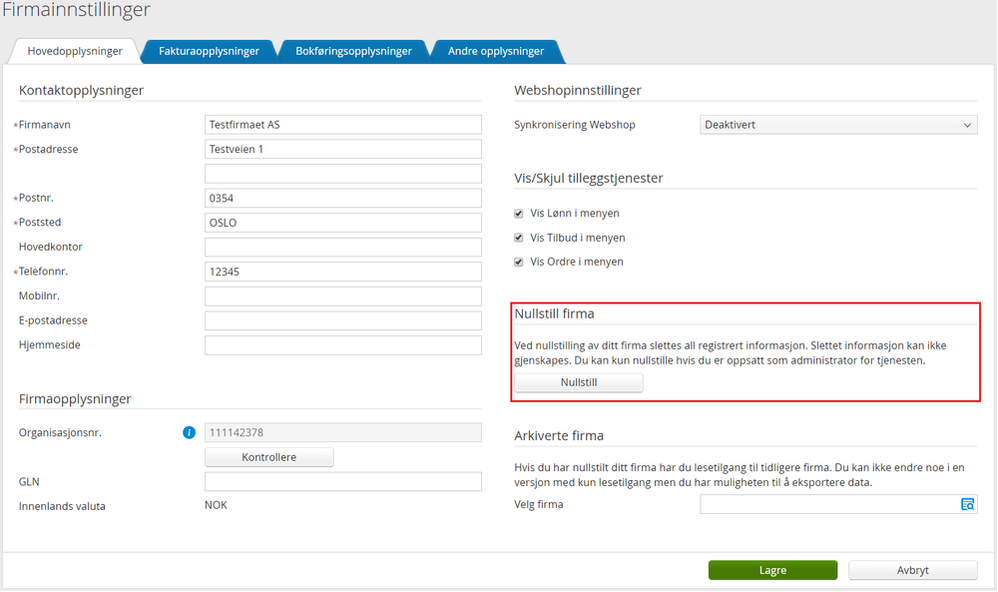The width and height of the screenshot is (998, 592).
Task: Click the GLN input field
Action: (x=343, y=482)
